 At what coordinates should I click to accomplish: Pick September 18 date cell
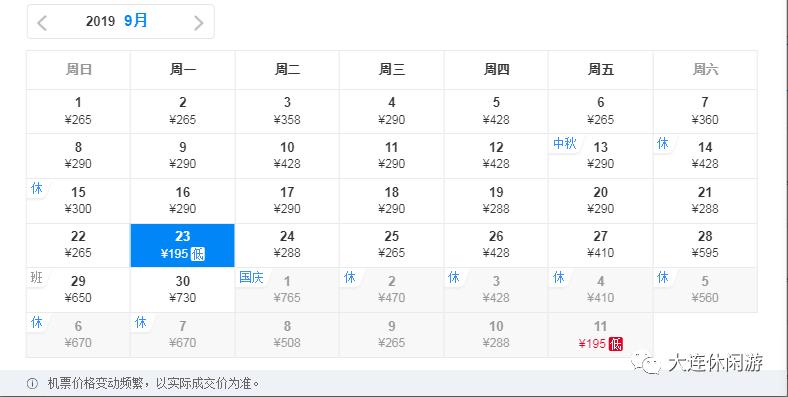coord(391,201)
